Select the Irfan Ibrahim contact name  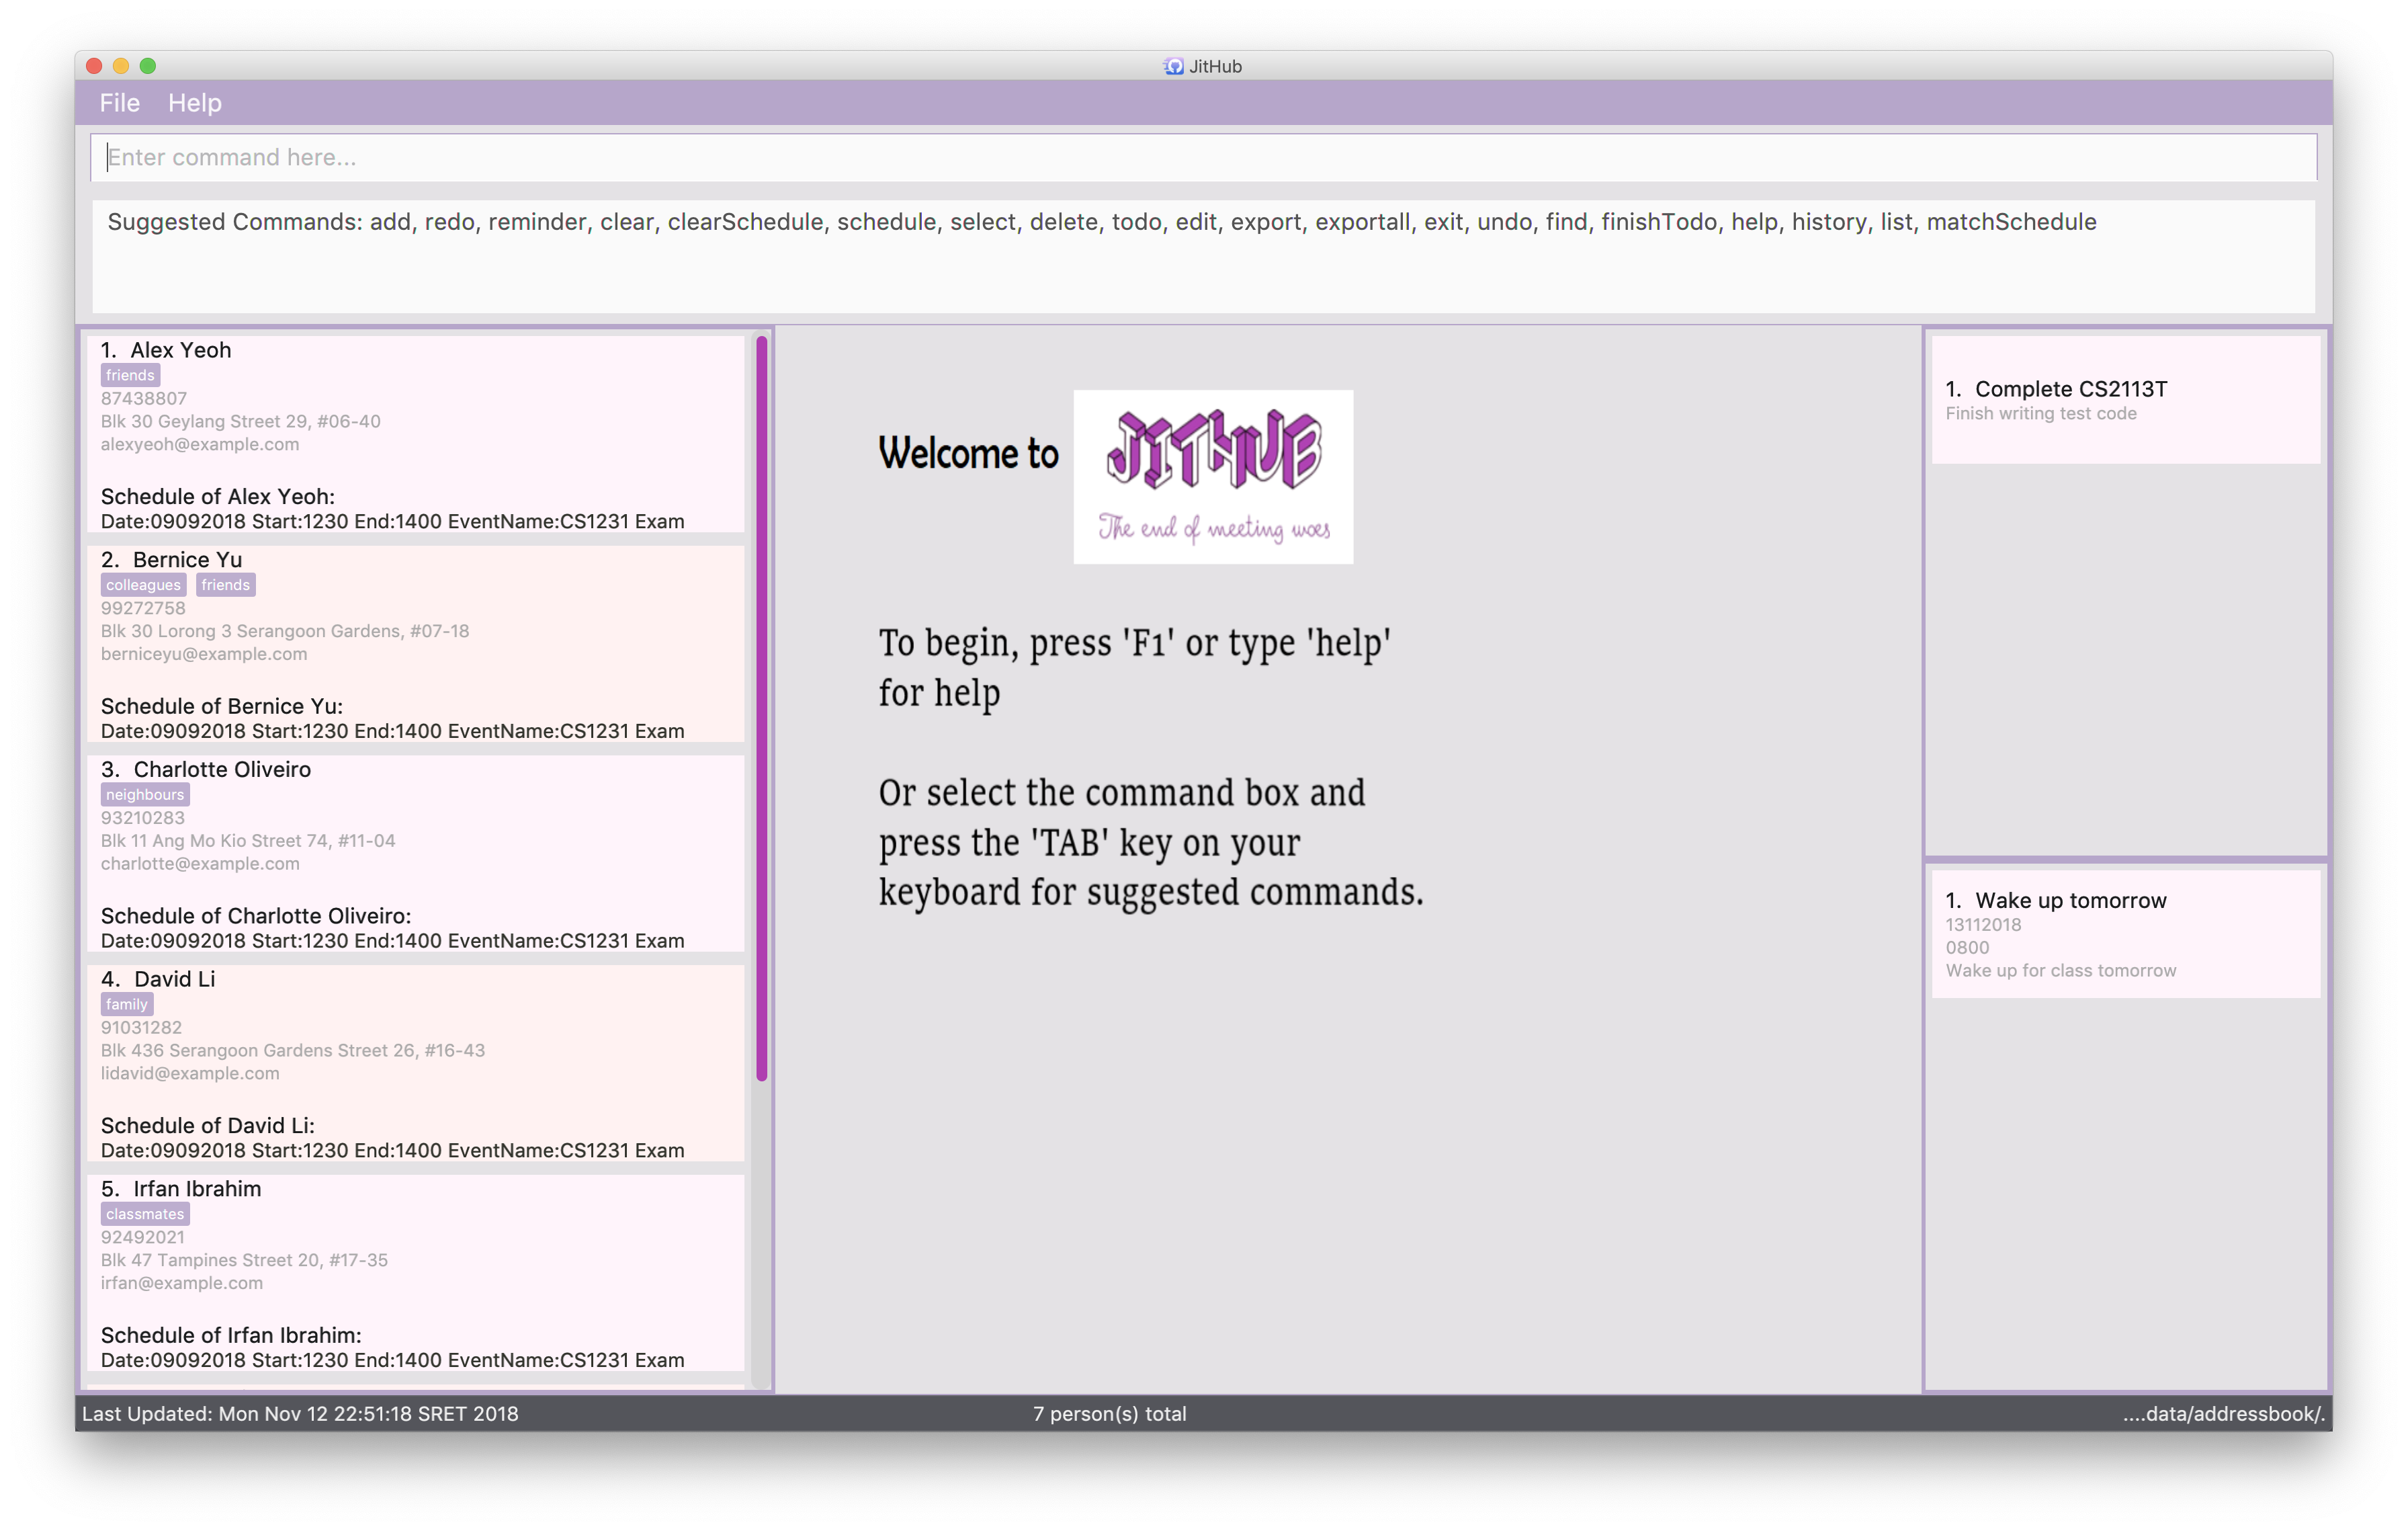pyautogui.click(x=197, y=1189)
